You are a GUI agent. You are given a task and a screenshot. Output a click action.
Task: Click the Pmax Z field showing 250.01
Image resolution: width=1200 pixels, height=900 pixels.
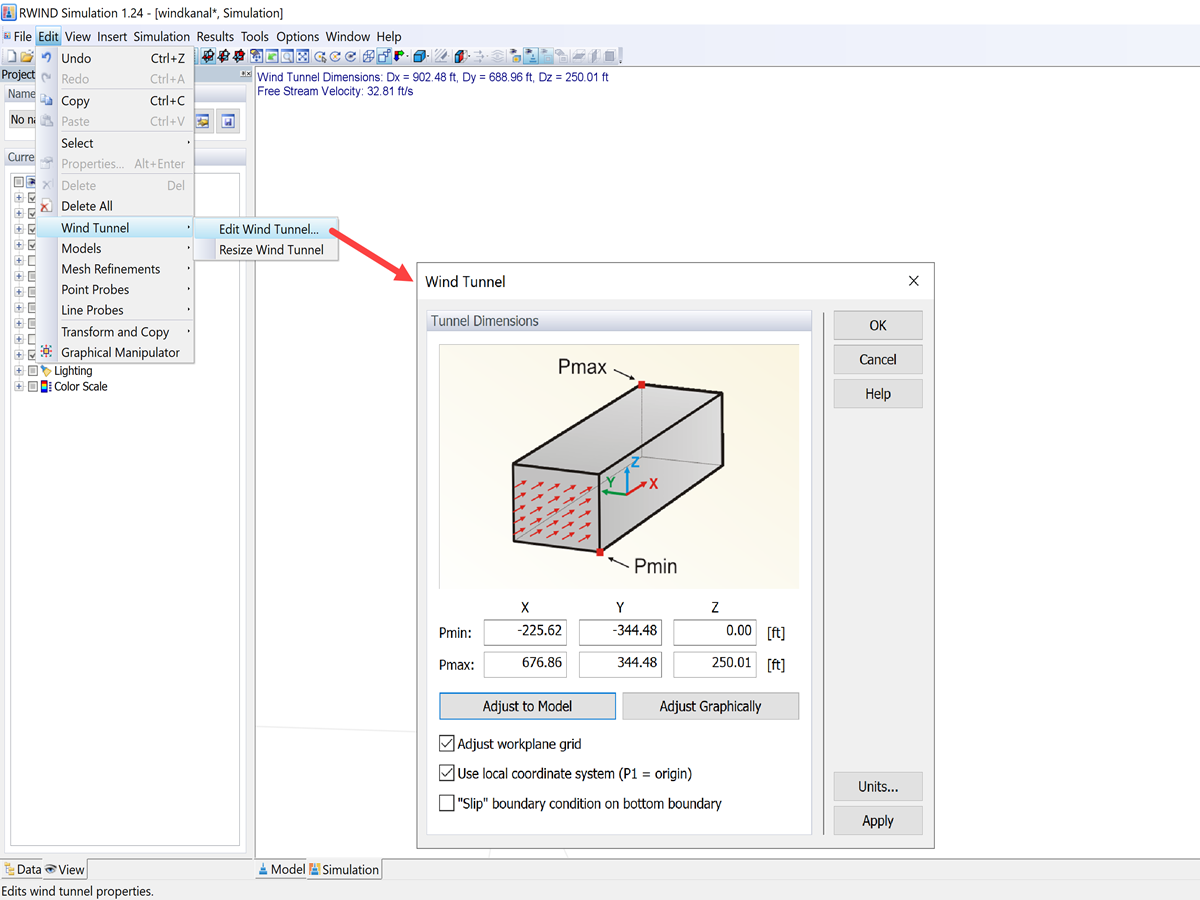pos(716,664)
